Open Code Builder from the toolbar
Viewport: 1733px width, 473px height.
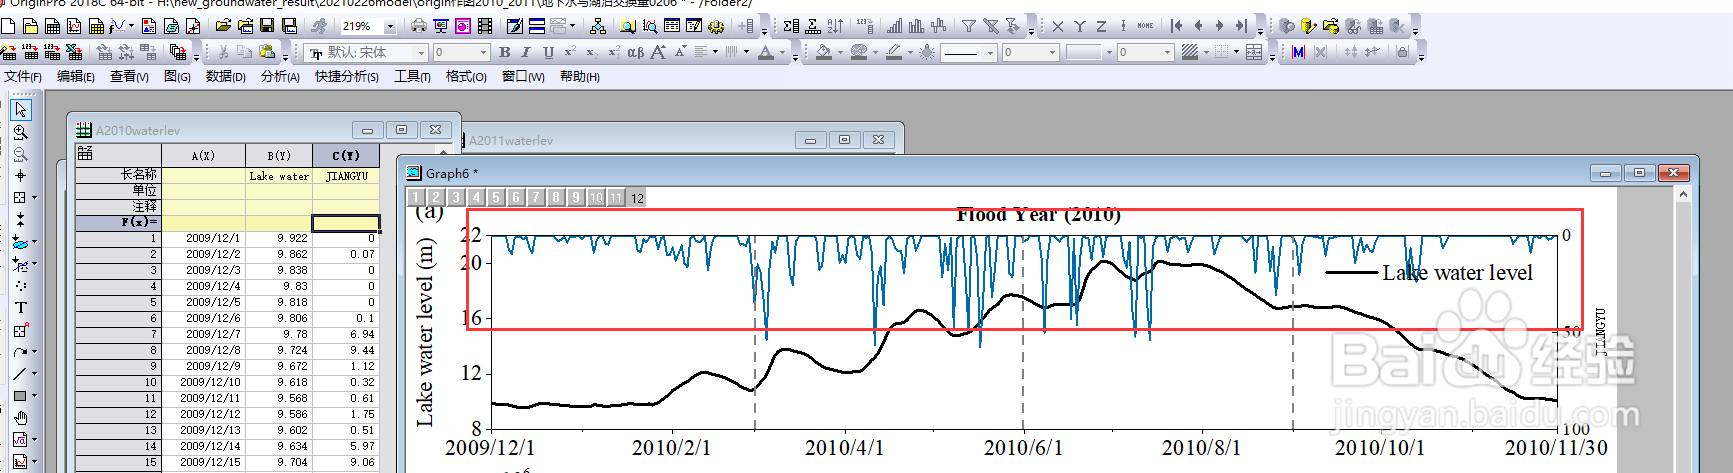click(715, 26)
